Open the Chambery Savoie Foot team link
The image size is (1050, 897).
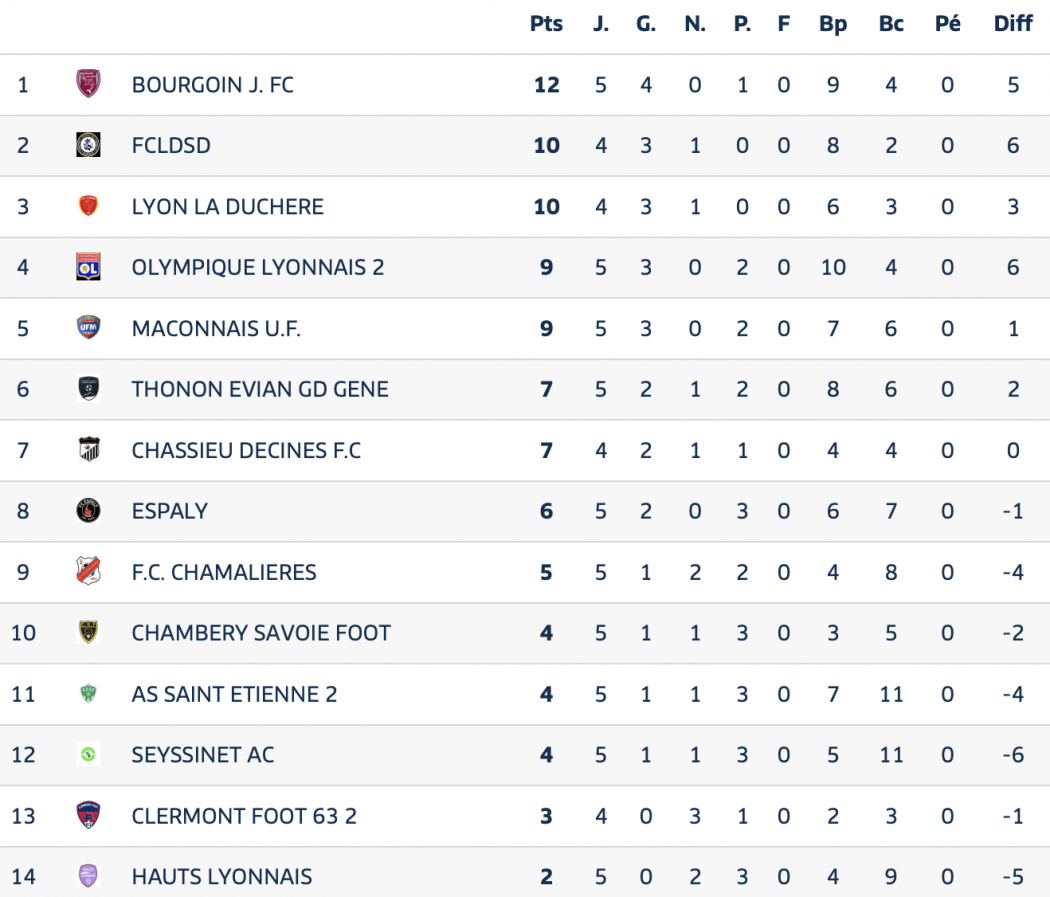pos(261,633)
